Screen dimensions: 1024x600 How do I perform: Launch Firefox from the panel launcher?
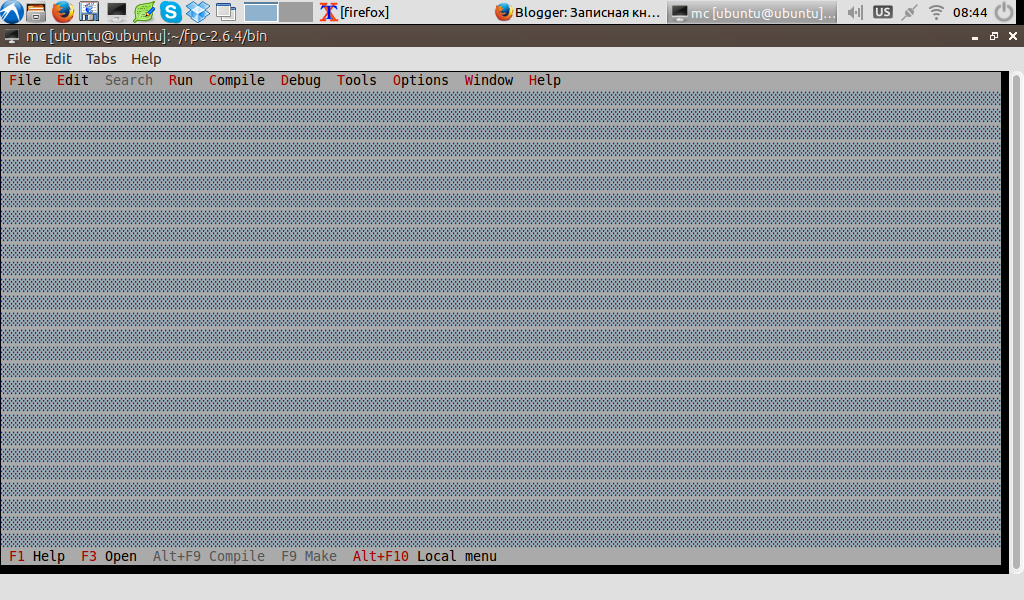(63, 12)
